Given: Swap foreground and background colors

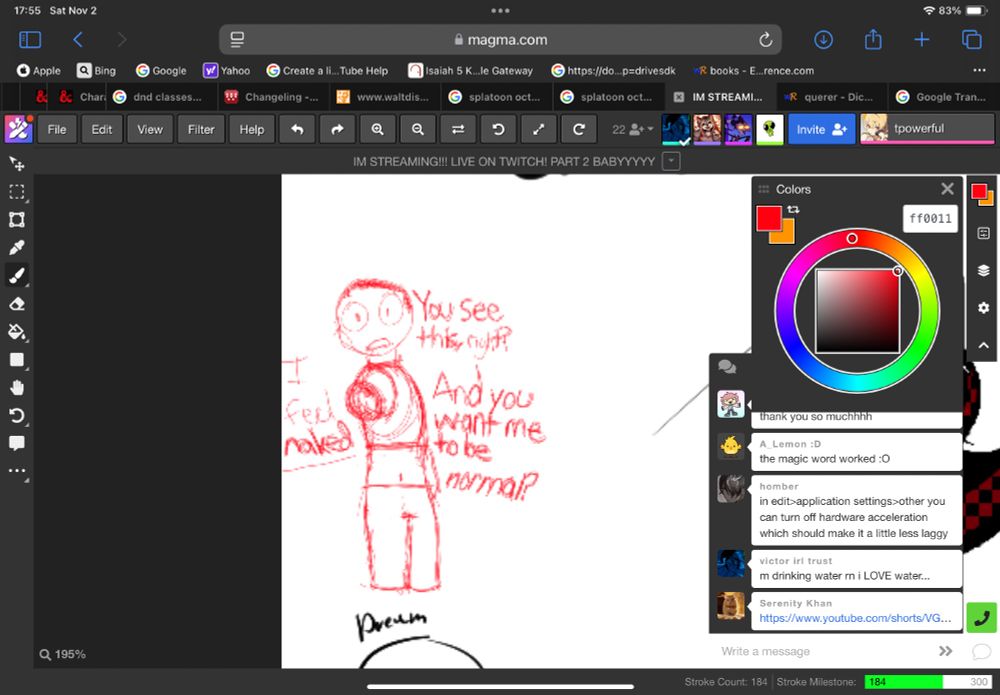Looking at the screenshot, I should coord(793,210).
